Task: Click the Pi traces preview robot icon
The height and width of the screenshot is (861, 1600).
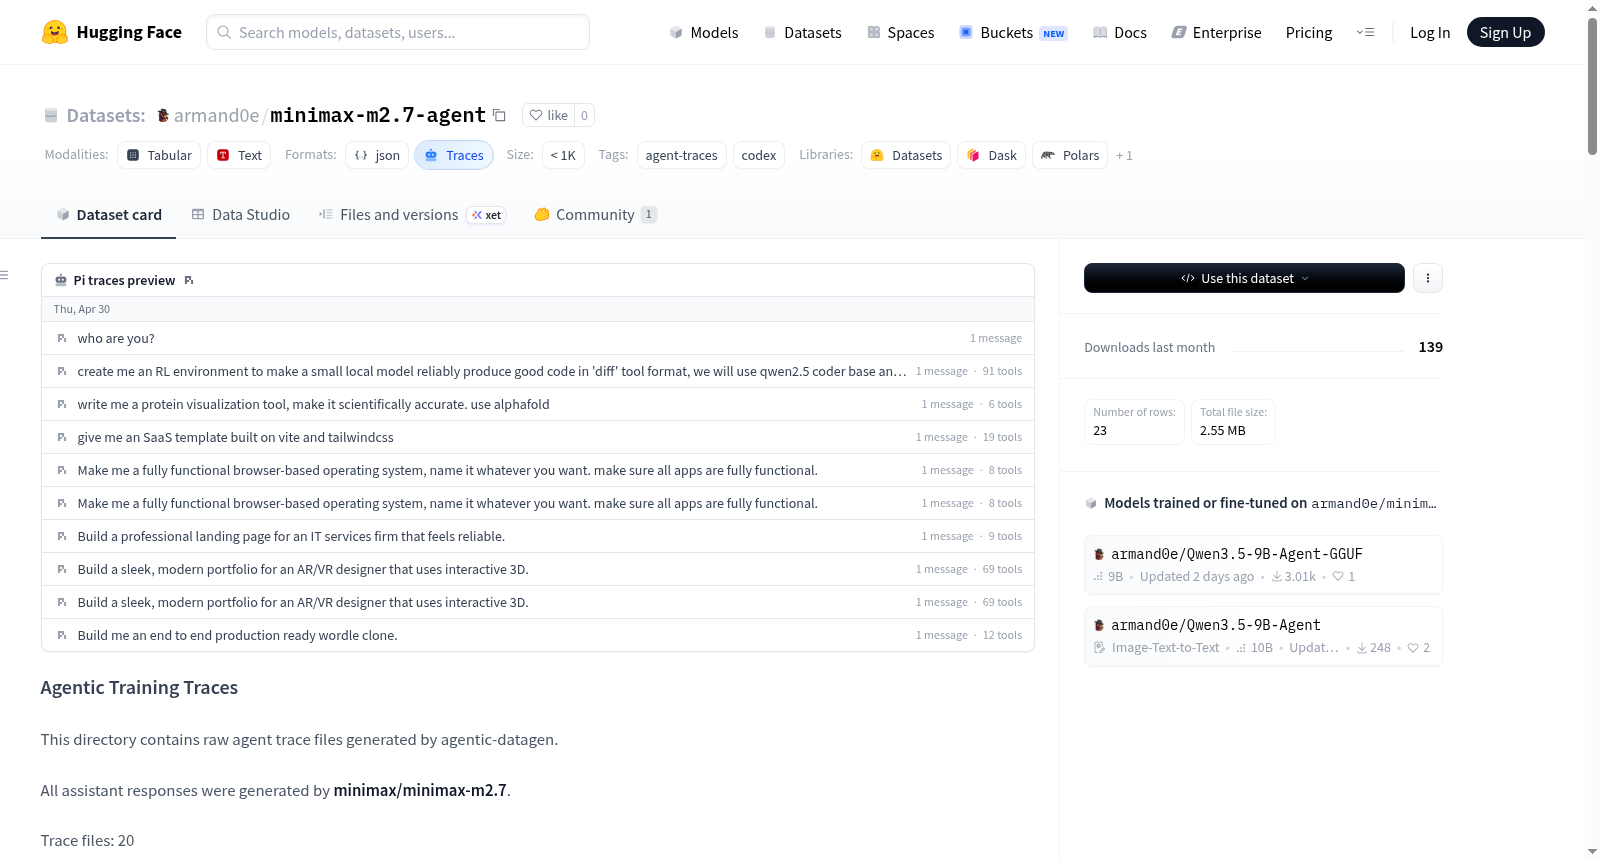Action: [61, 280]
